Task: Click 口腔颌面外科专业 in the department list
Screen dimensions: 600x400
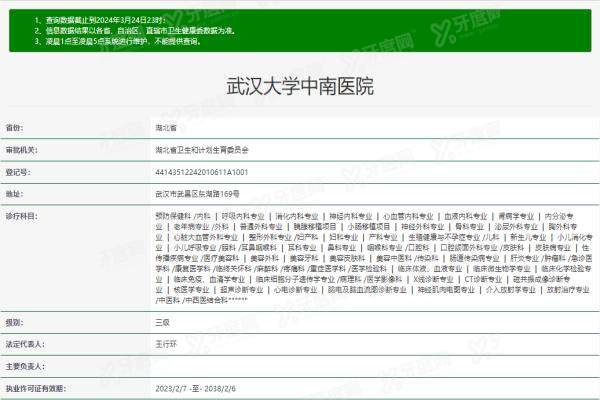Action: click(469, 248)
